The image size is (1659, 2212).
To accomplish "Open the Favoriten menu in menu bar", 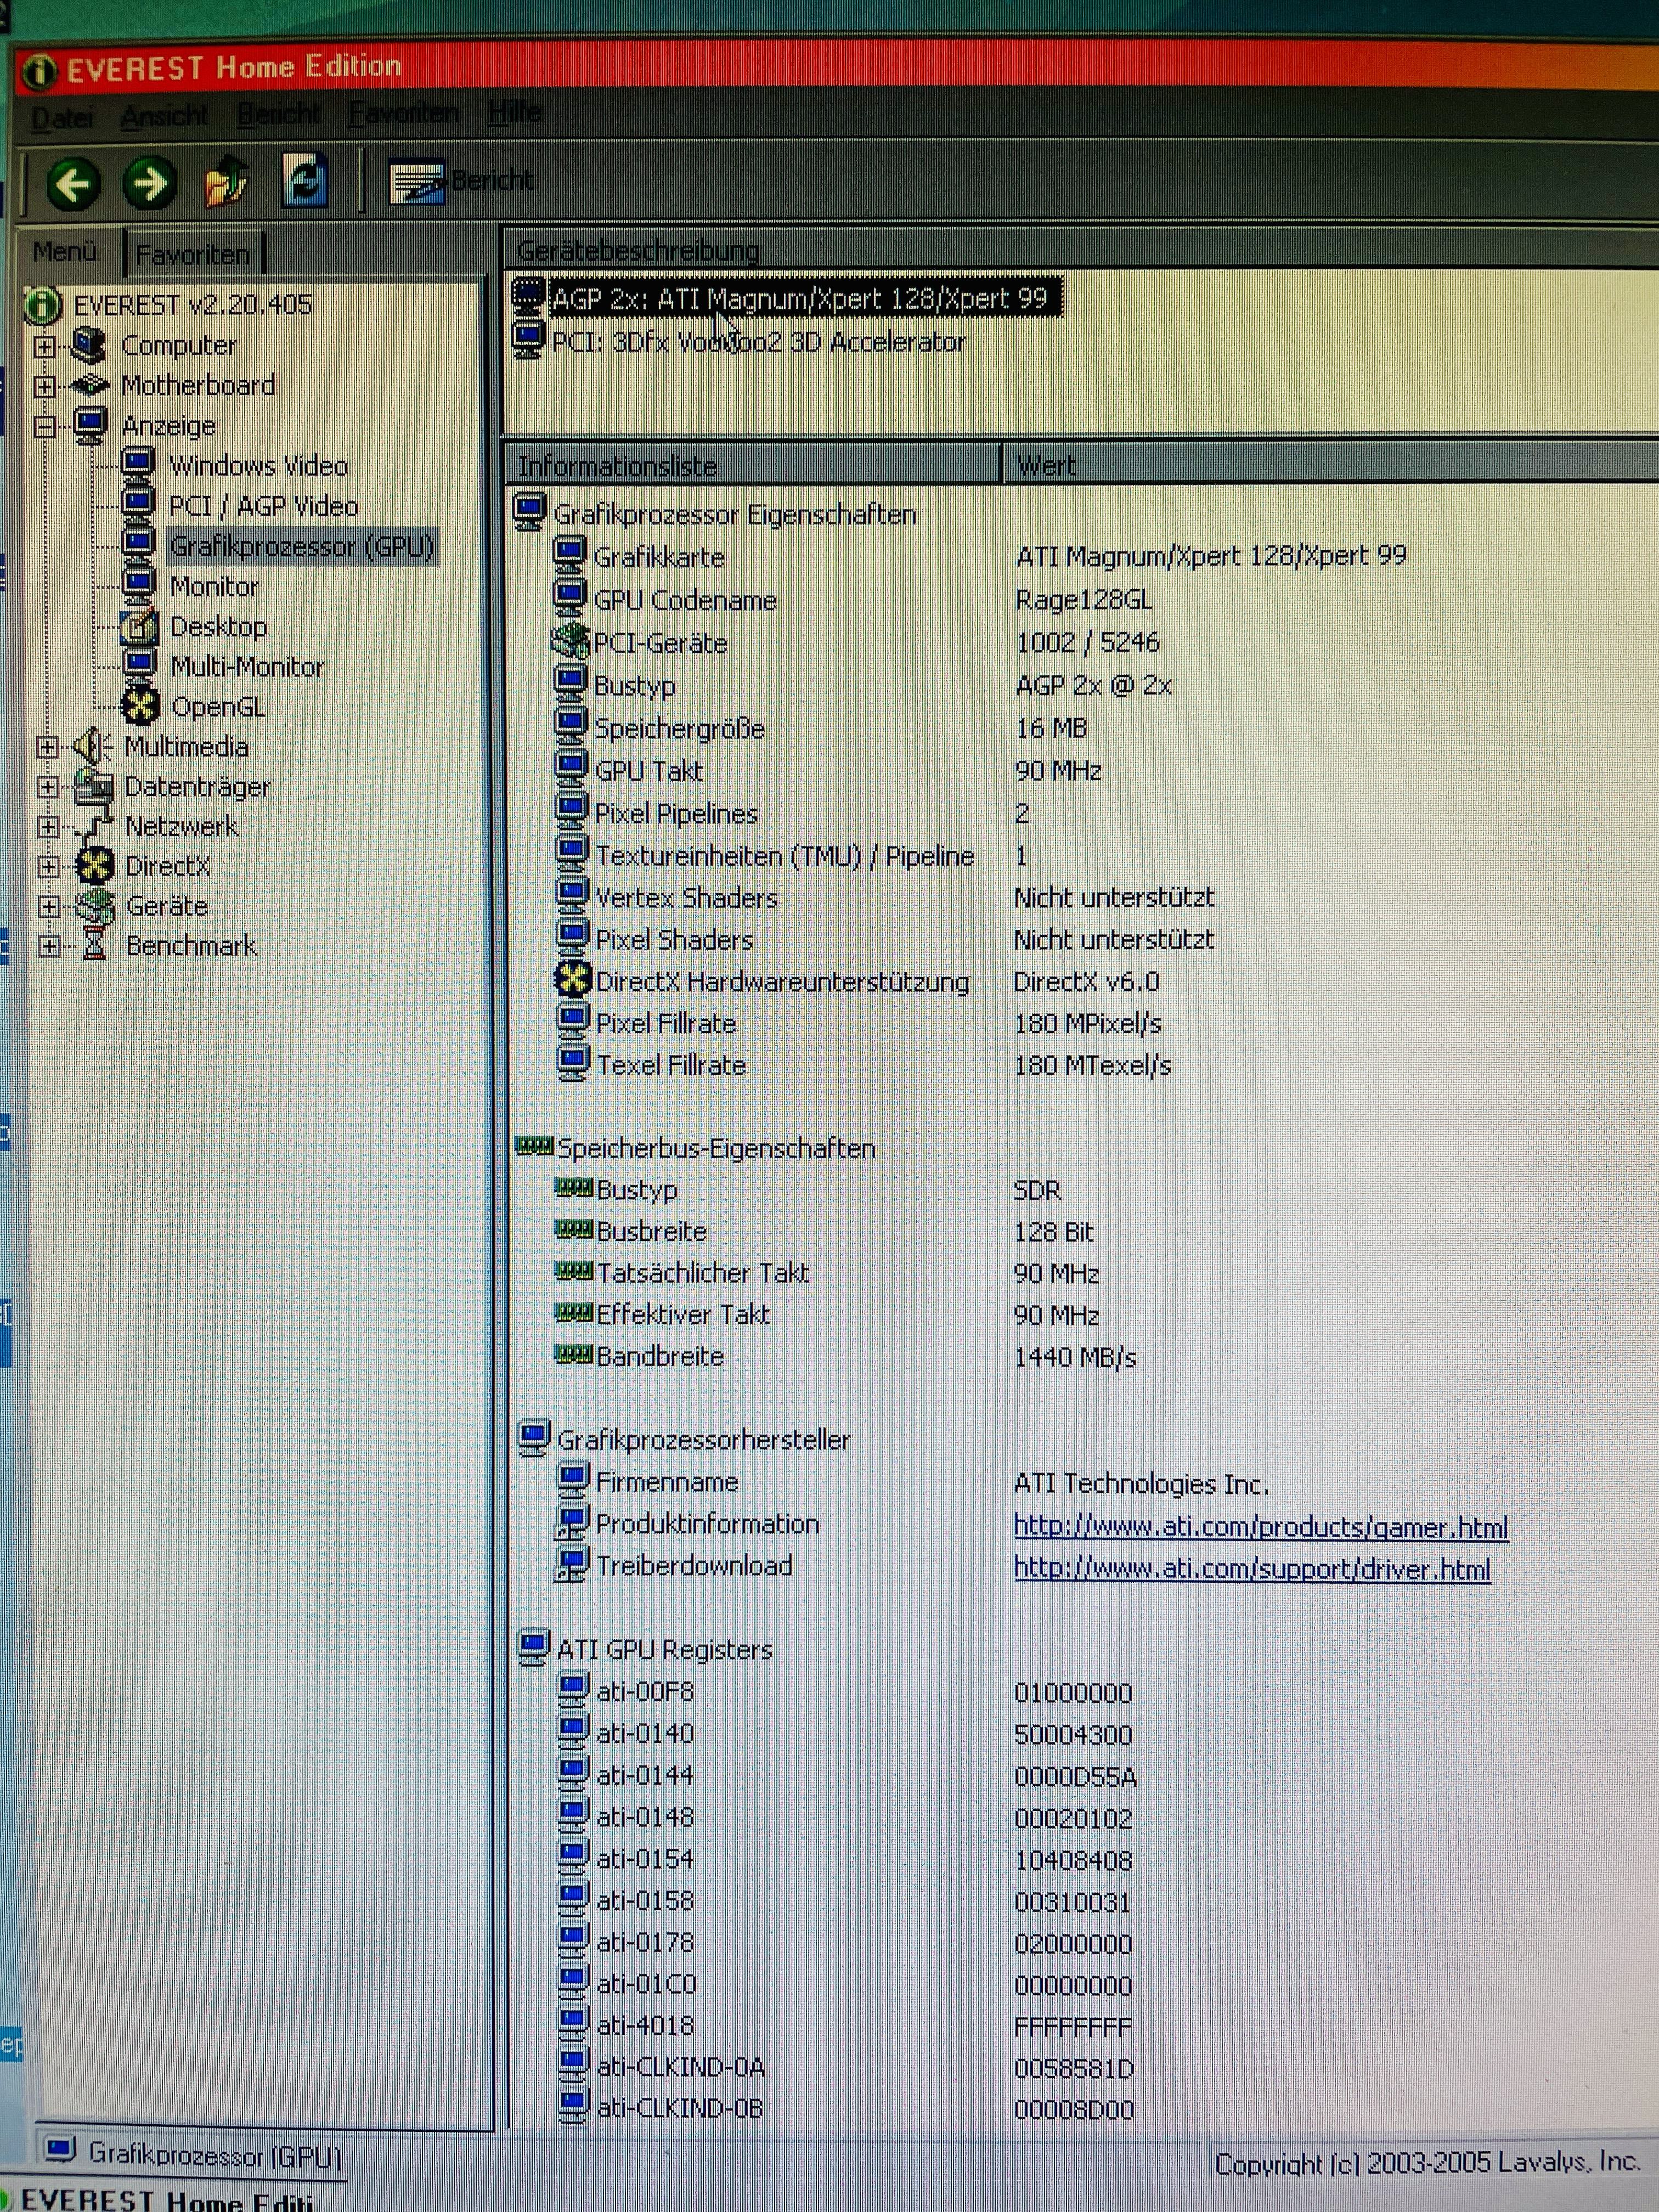I will click(404, 112).
